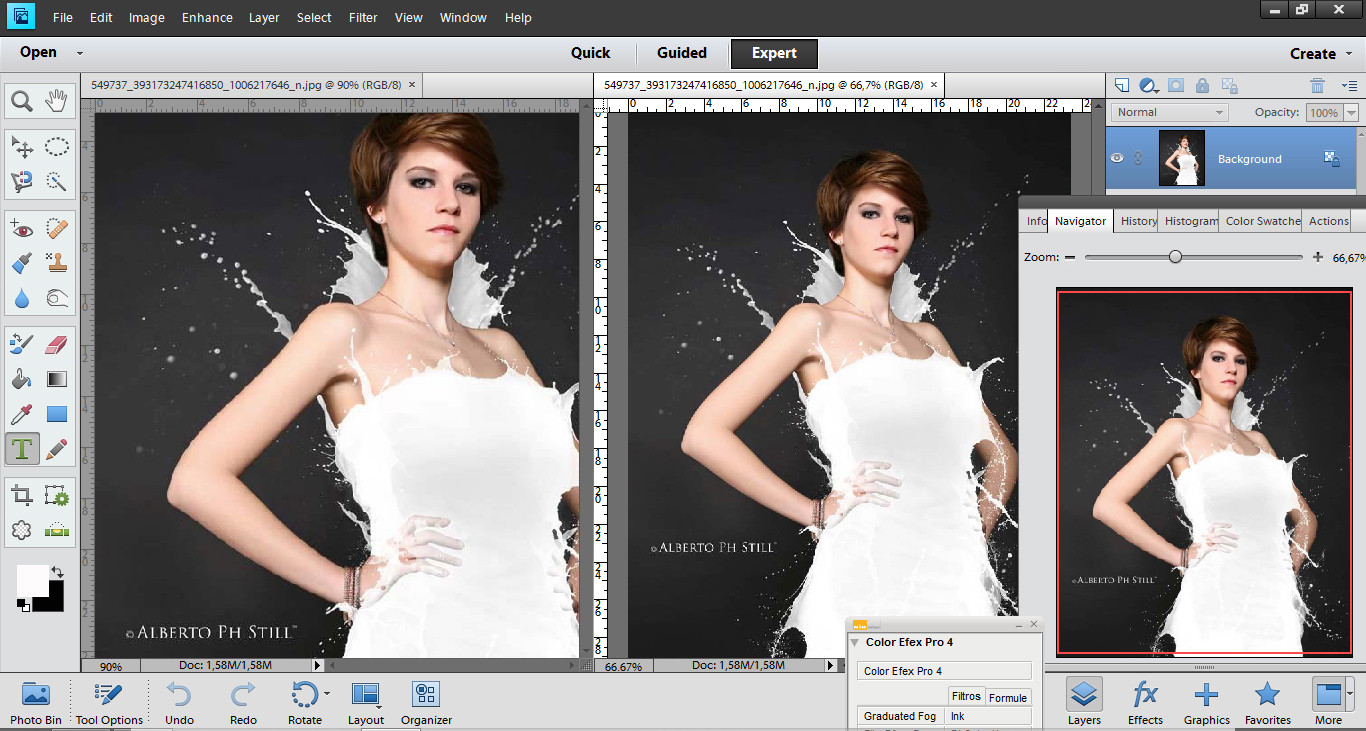Select the Hand tool
Screen dimensions: 1366x731
click(57, 100)
